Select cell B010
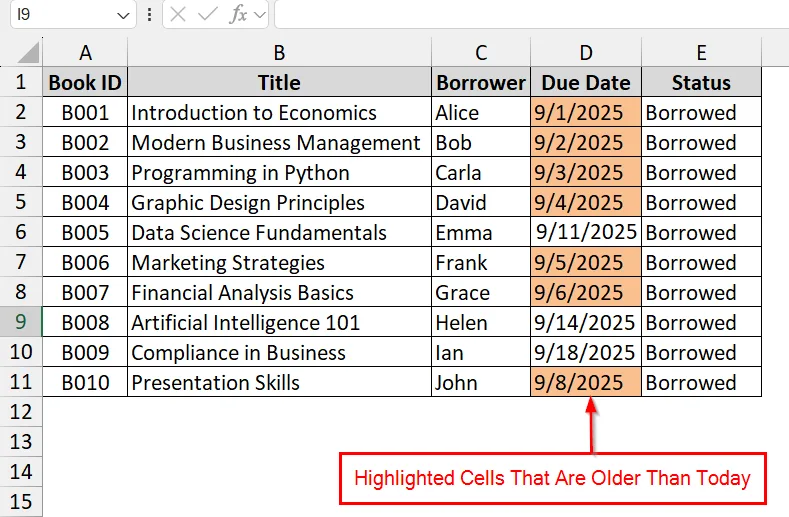 tap(85, 382)
